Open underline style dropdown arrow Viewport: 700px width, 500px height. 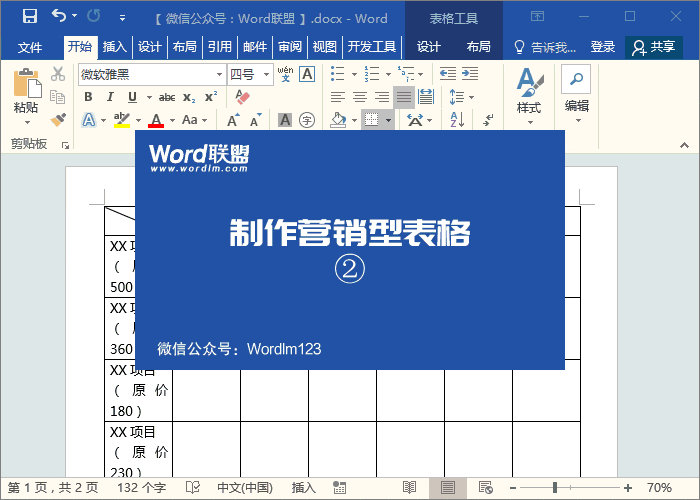149,97
